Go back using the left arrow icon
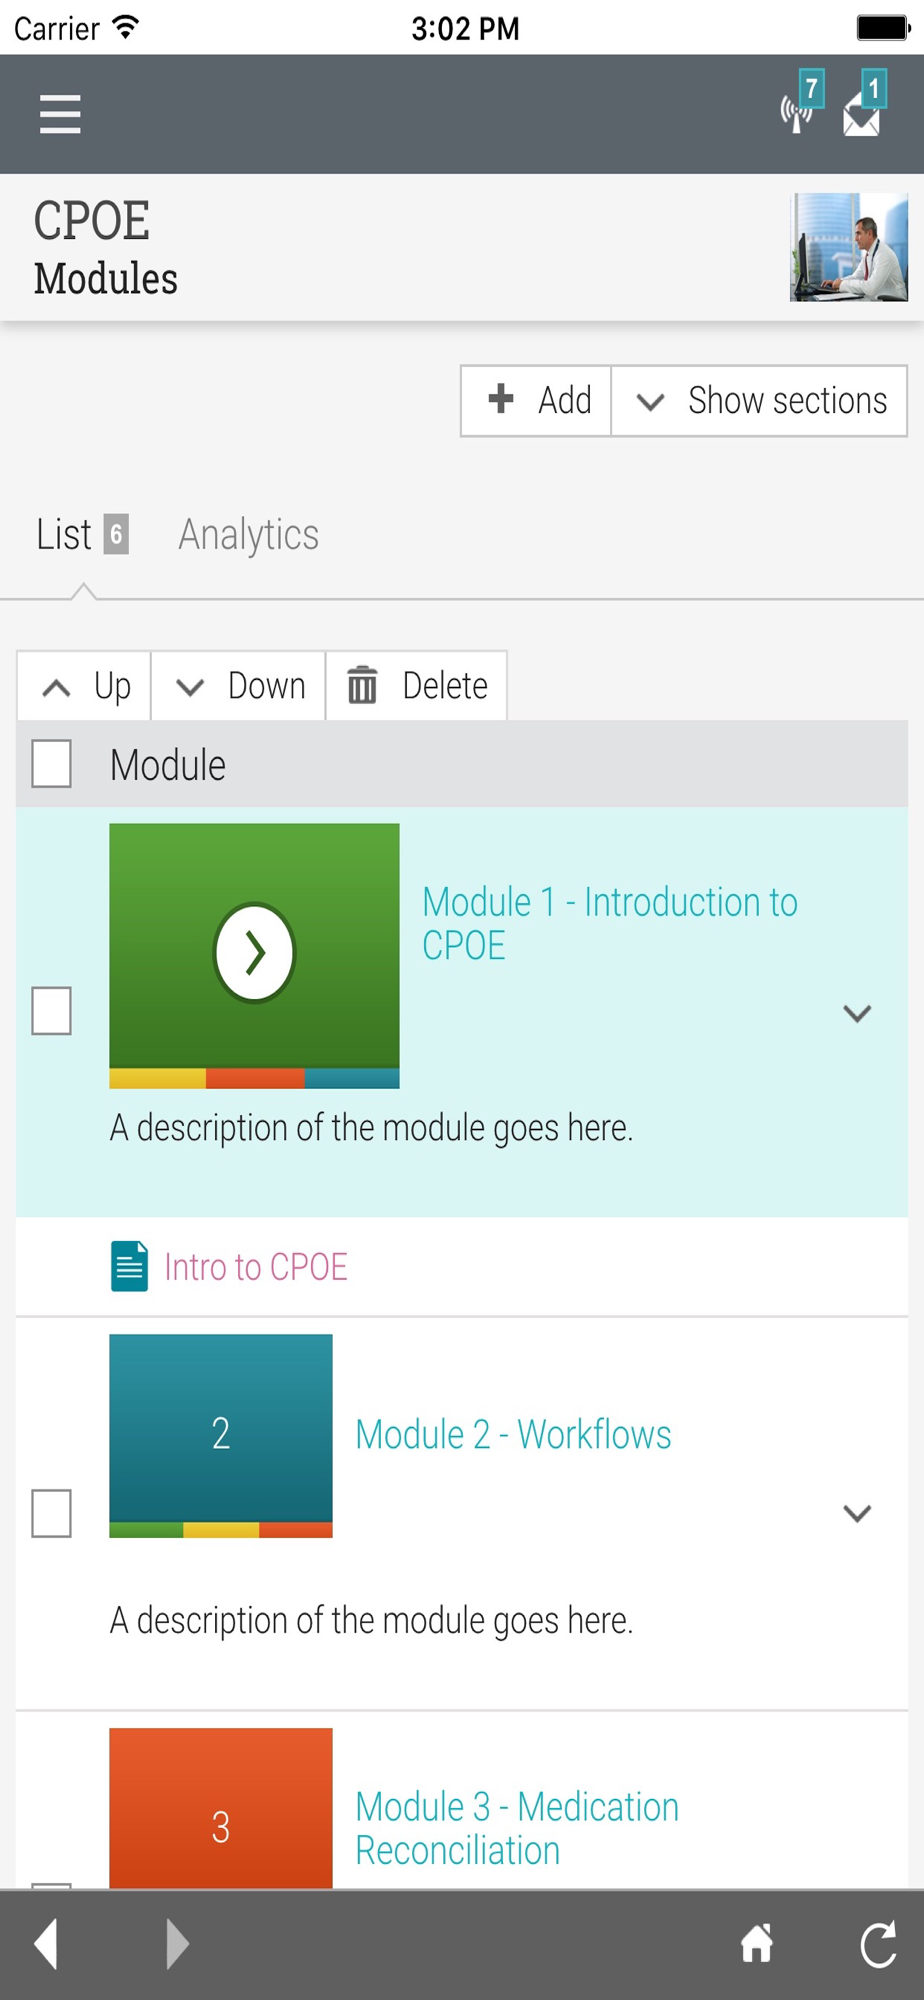Viewport: 924px width, 2000px height. pos(46,1944)
